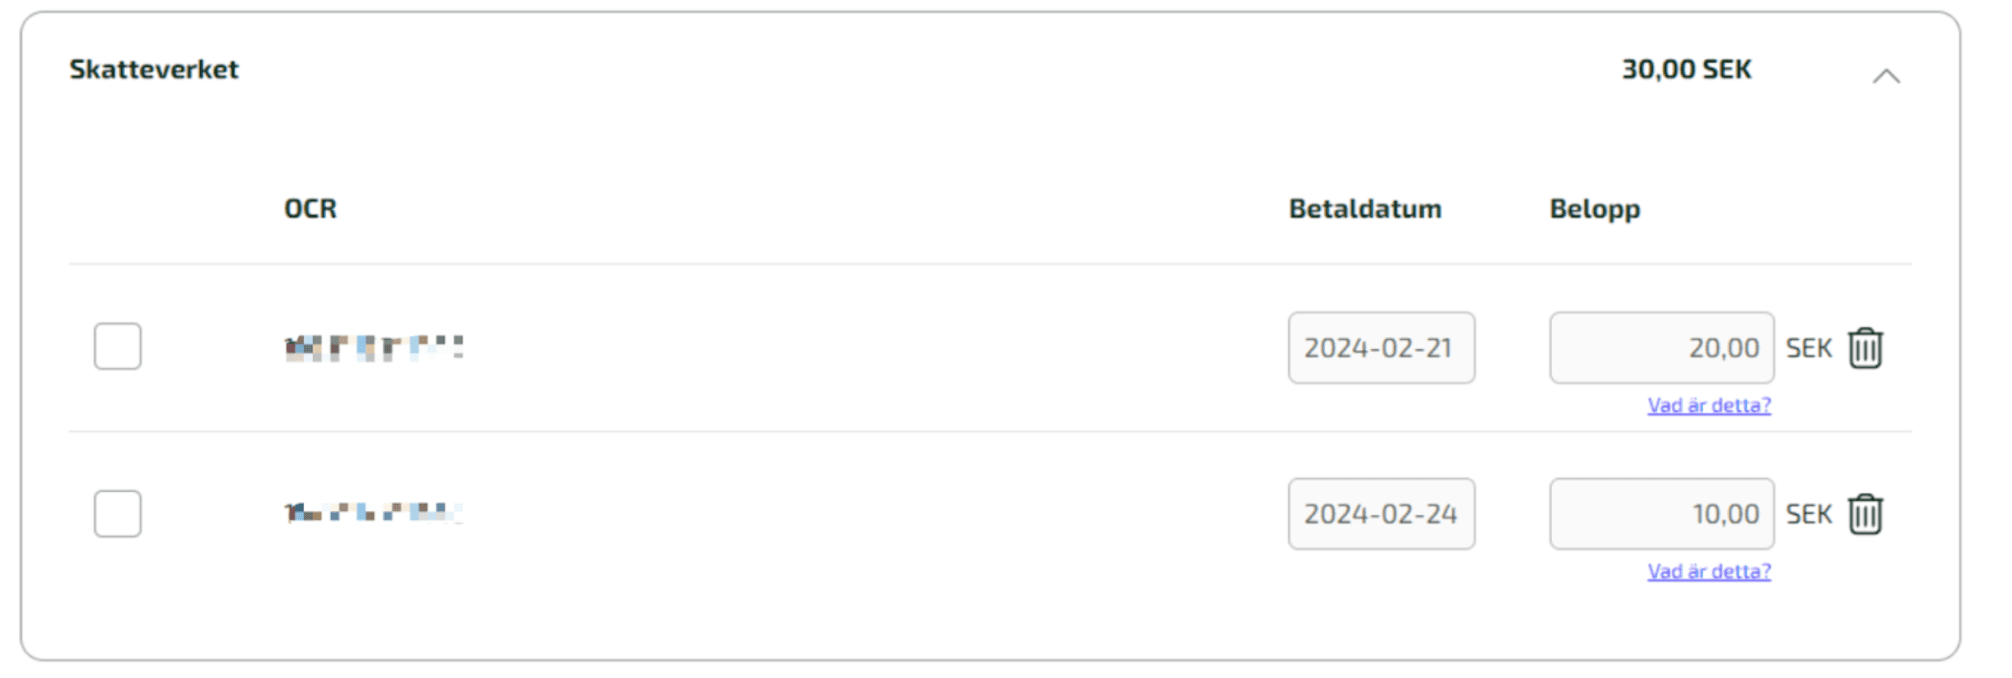
Task: Click the Belopp column header
Action: [1595, 209]
